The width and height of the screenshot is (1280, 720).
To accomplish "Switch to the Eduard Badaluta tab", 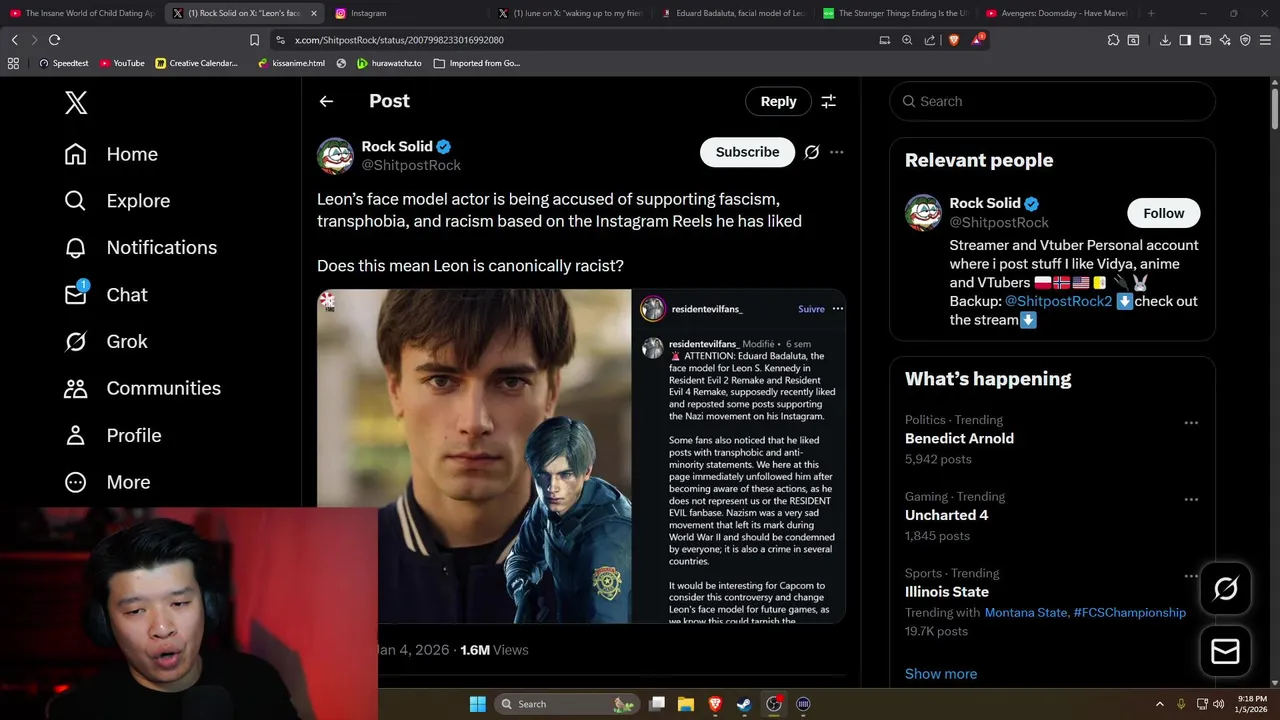I will (x=735, y=13).
